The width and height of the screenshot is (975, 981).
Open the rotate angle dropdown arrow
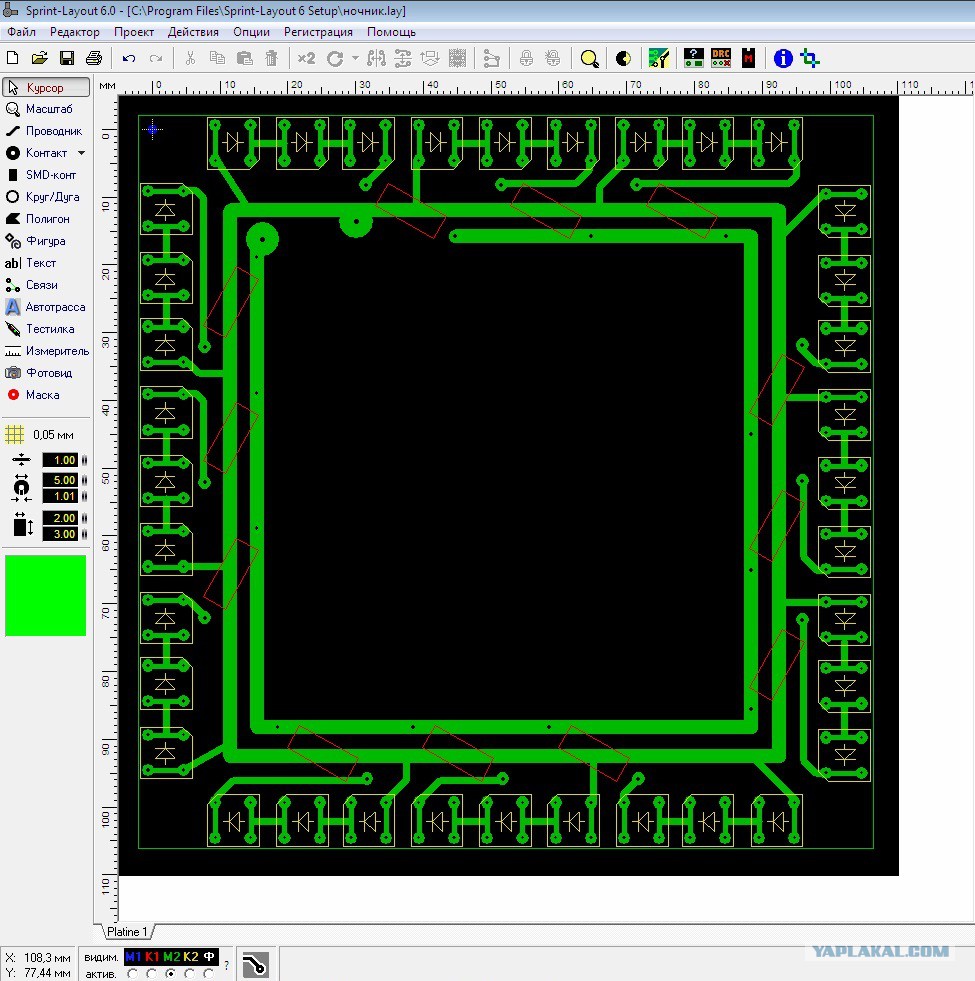[x=355, y=59]
